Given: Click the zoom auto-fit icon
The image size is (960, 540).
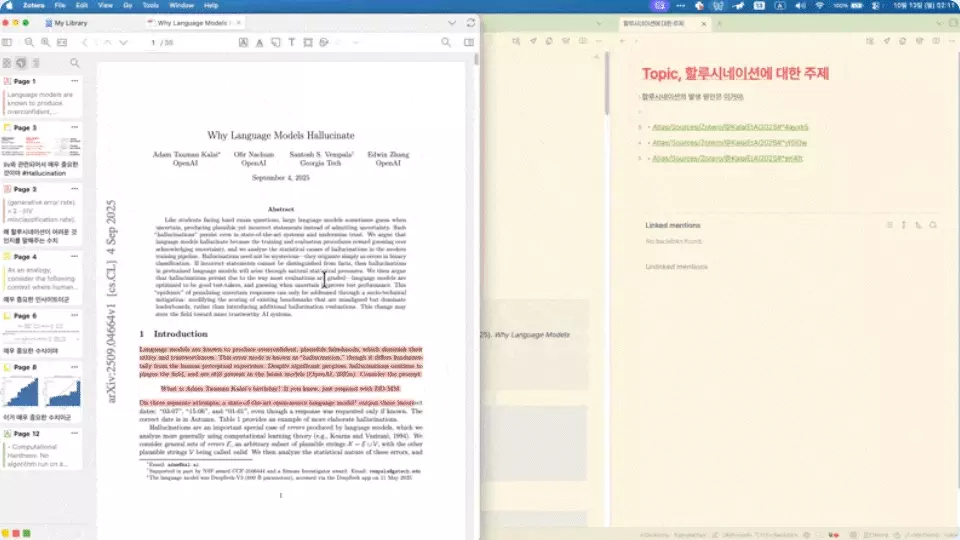Looking at the screenshot, I should click(x=62, y=42).
